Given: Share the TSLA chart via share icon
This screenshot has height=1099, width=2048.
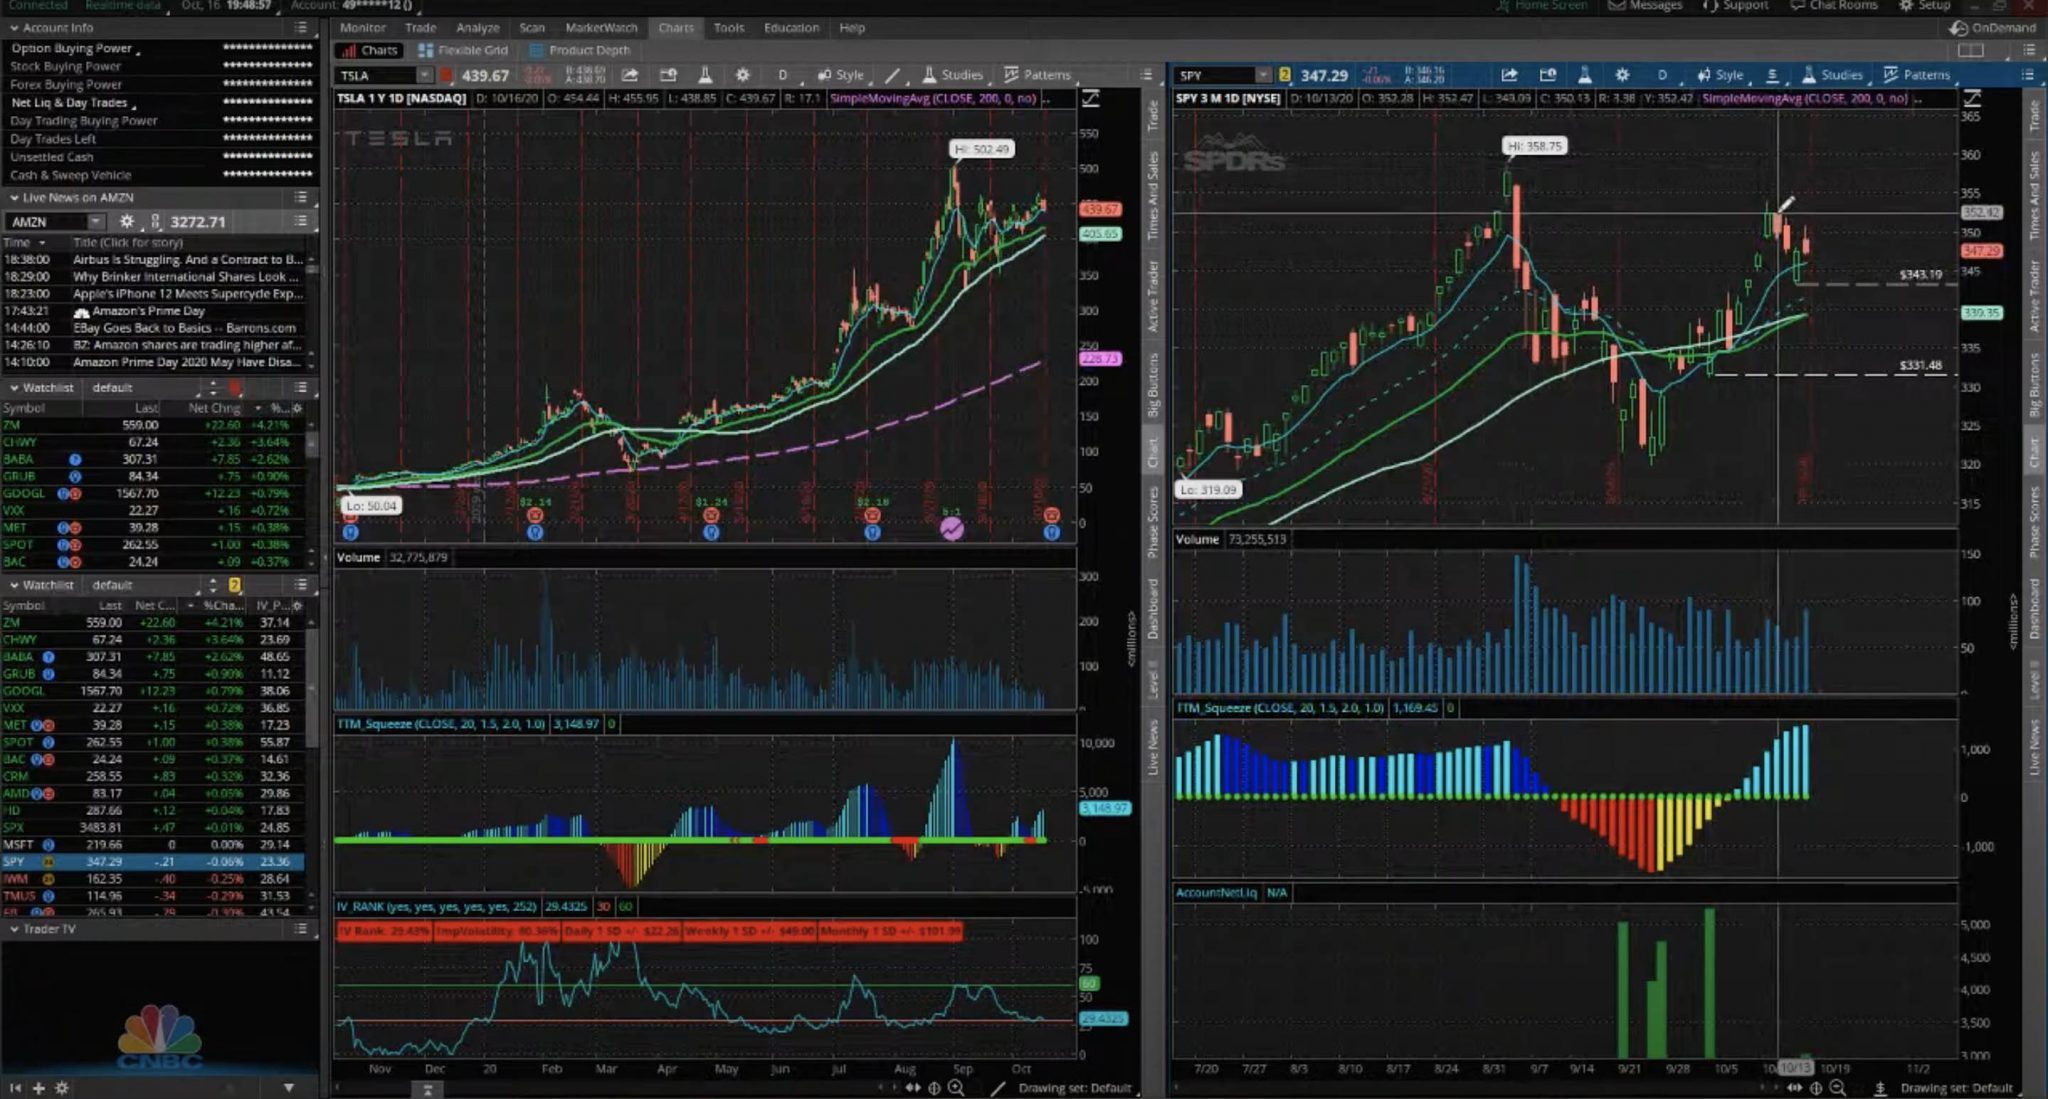Looking at the screenshot, I should coord(630,75).
